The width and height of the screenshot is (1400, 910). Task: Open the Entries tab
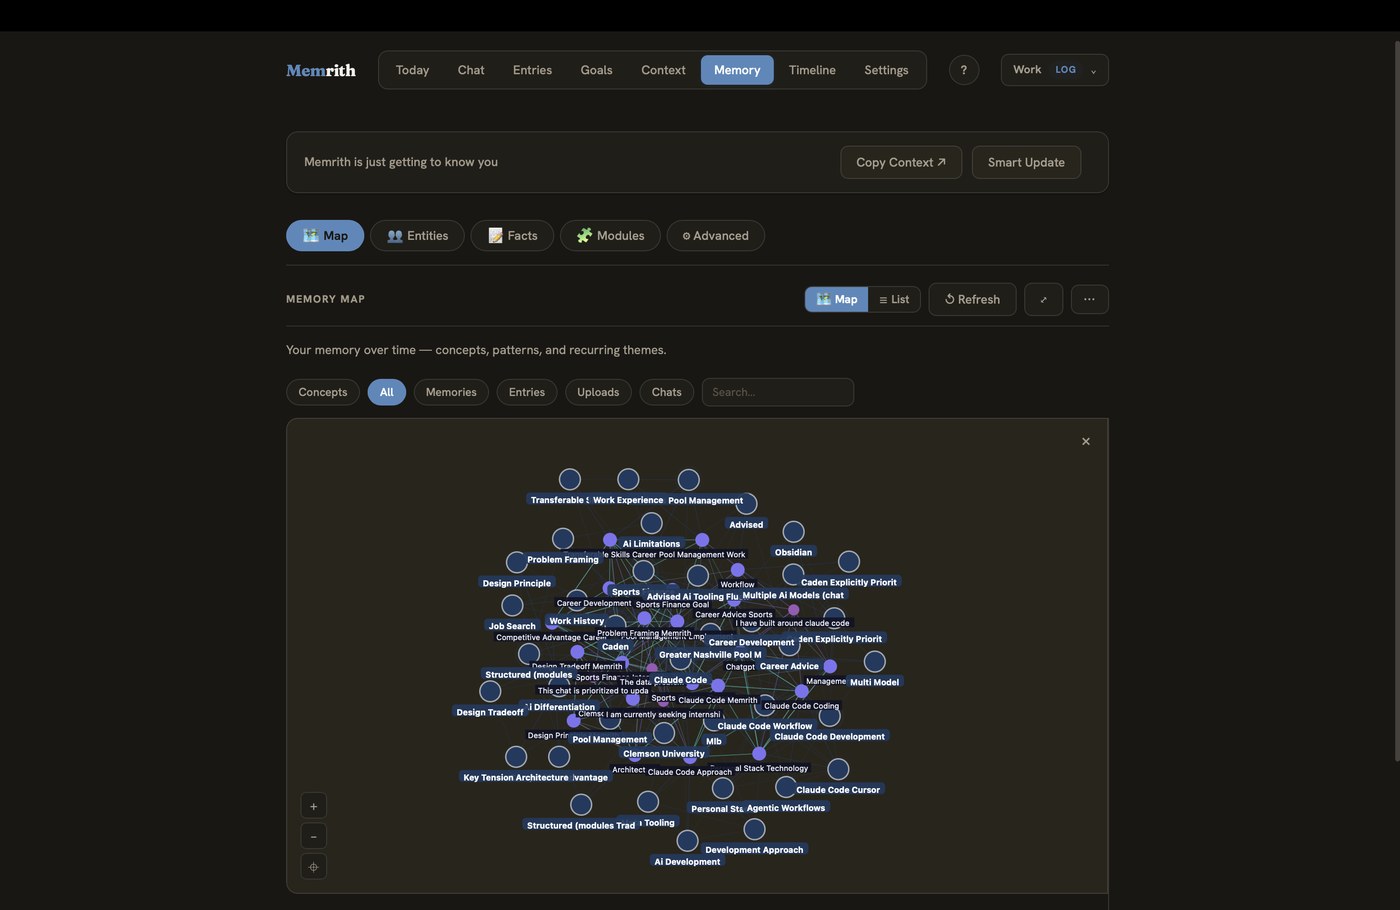pos(532,70)
